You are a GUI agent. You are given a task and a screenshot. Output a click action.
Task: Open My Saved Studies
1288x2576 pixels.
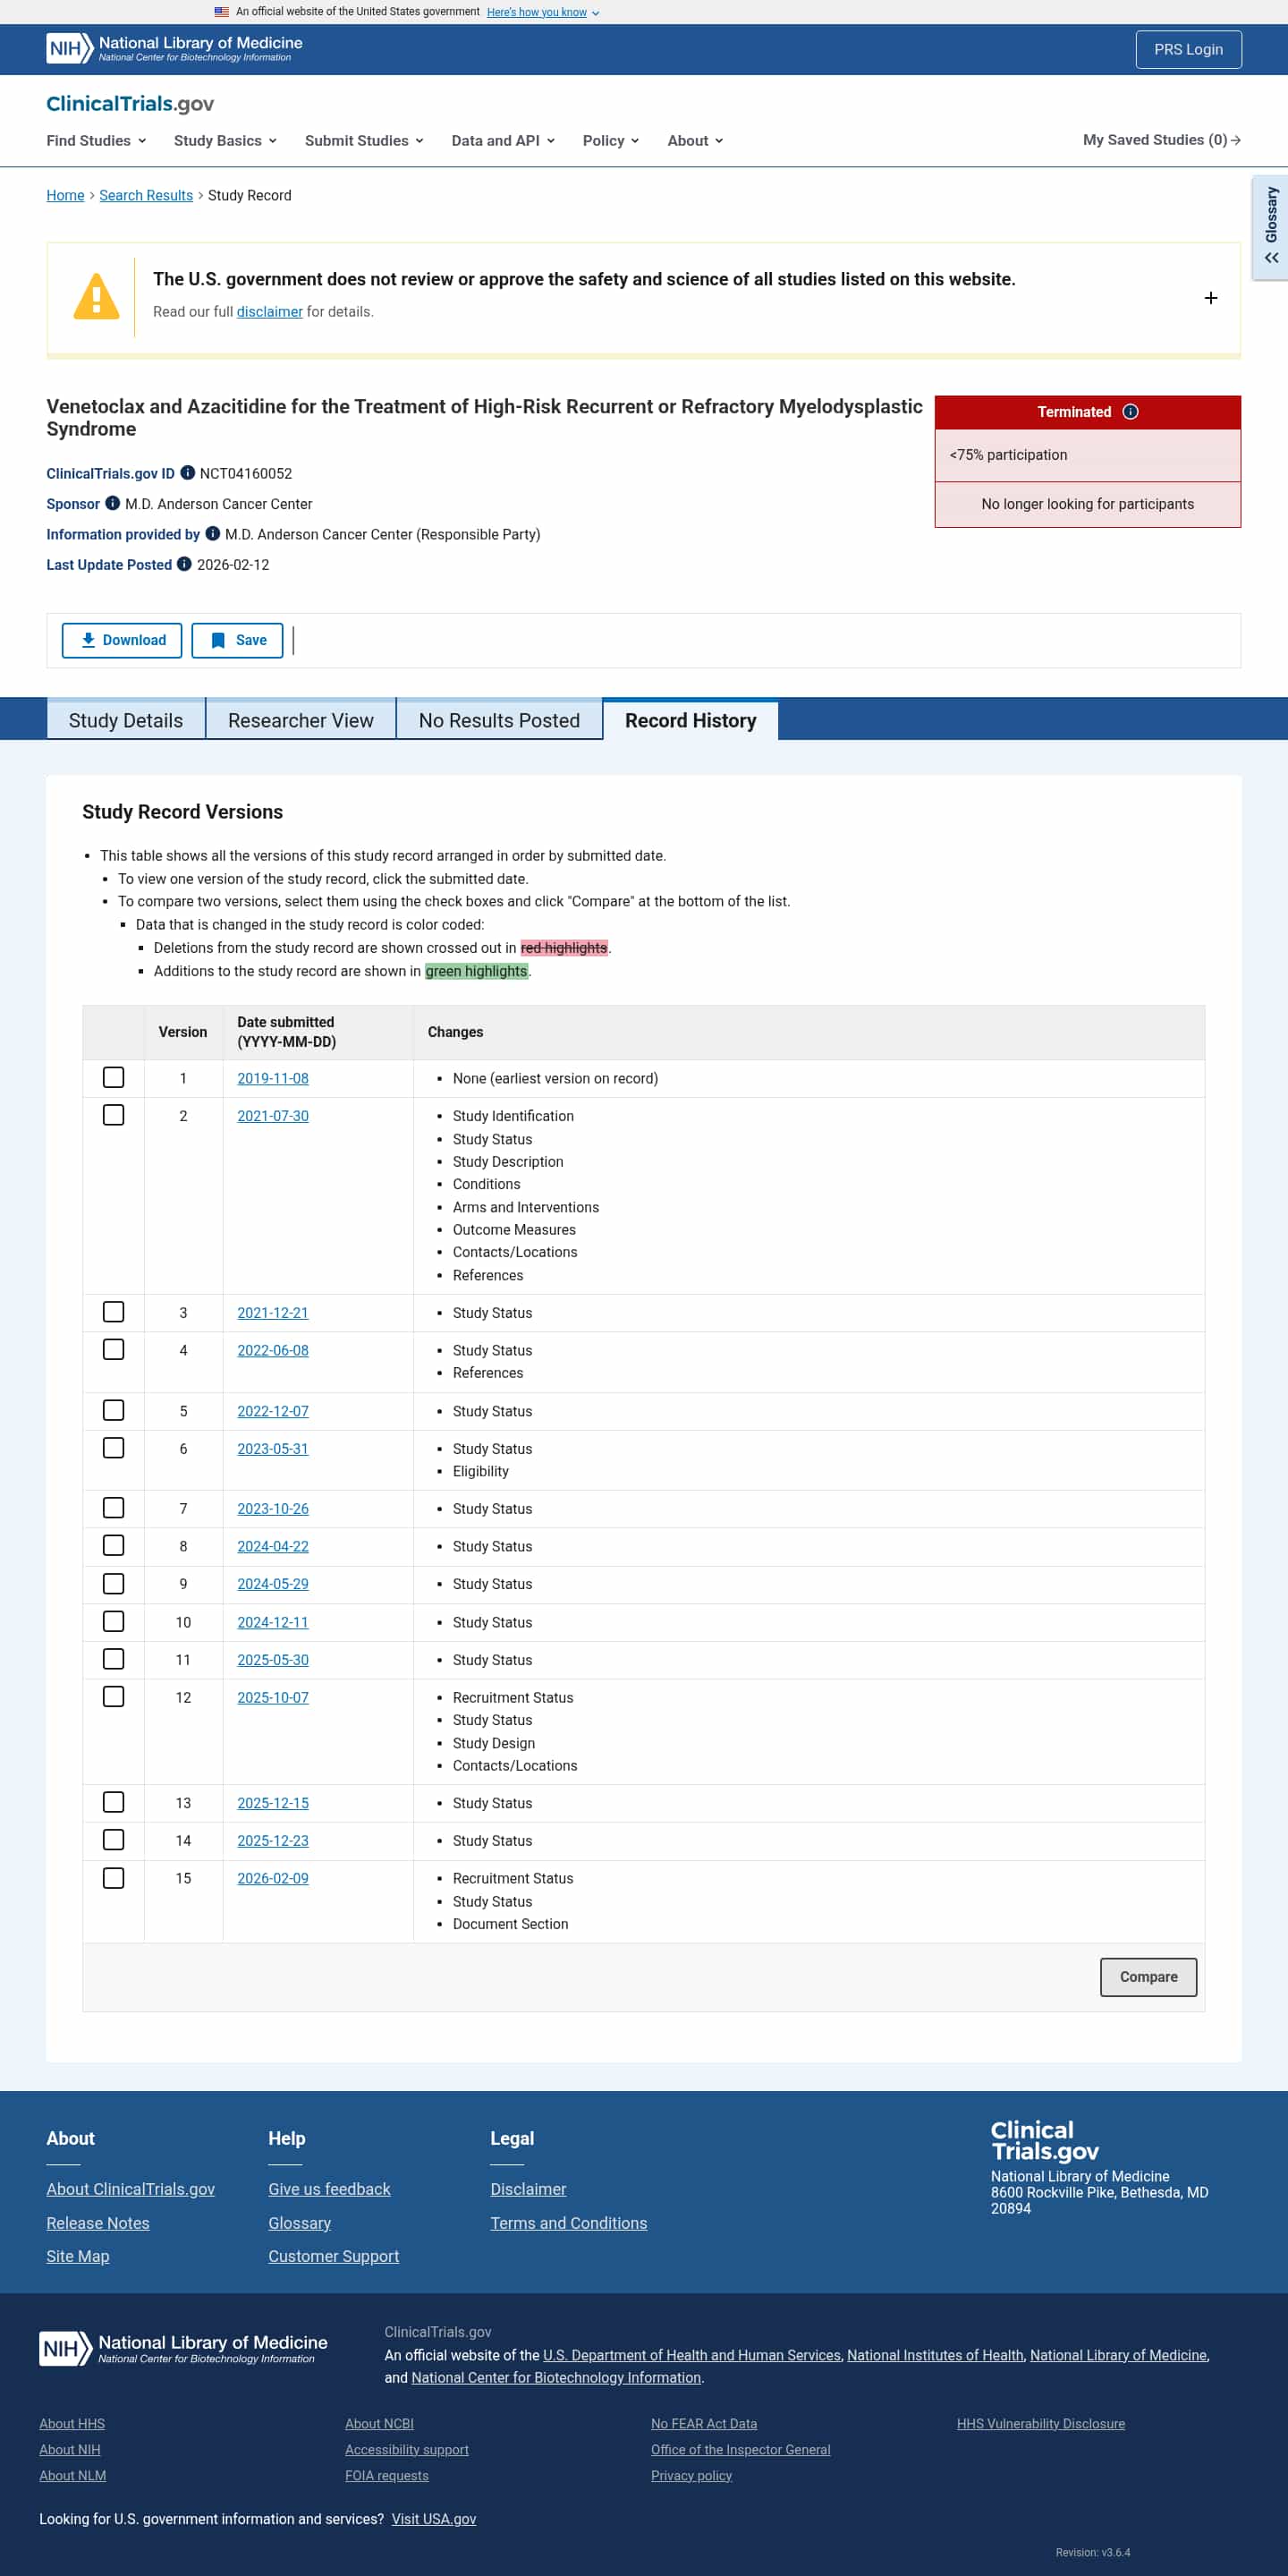pyautogui.click(x=1162, y=140)
